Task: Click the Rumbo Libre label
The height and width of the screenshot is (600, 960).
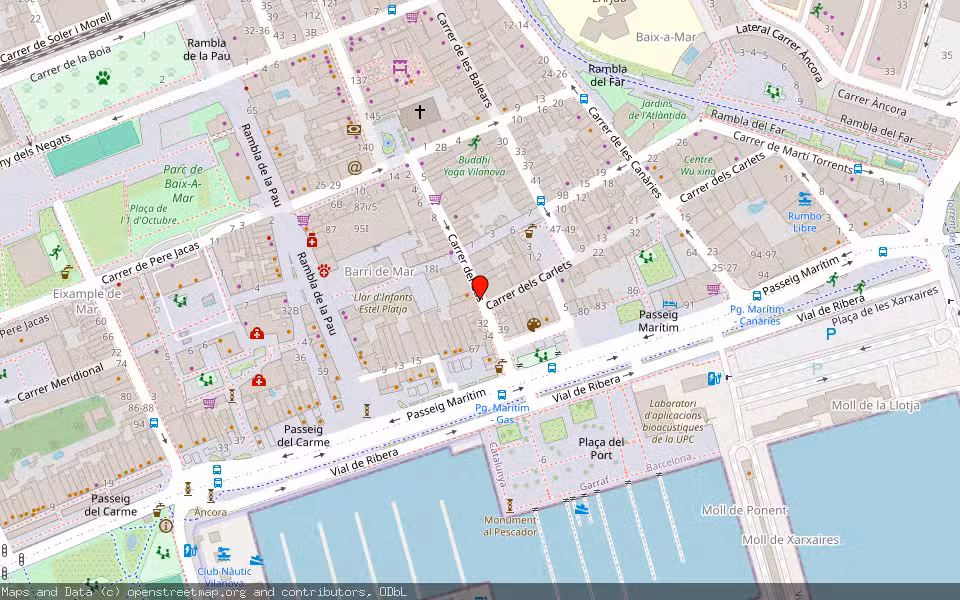Action: coord(805,220)
